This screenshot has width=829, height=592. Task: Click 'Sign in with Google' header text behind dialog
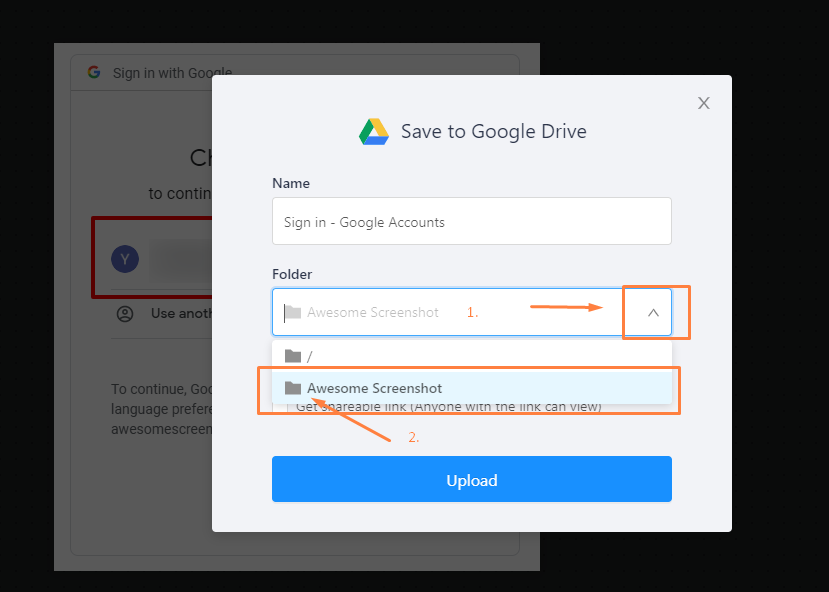click(x=172, y=73)
